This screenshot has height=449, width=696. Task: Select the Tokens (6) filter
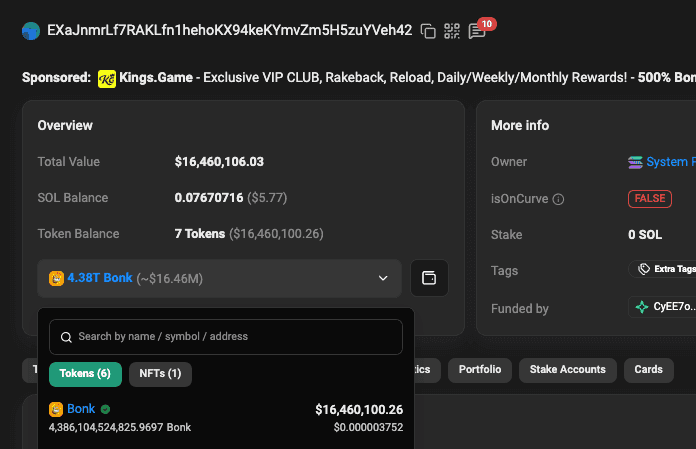(85, 374)
